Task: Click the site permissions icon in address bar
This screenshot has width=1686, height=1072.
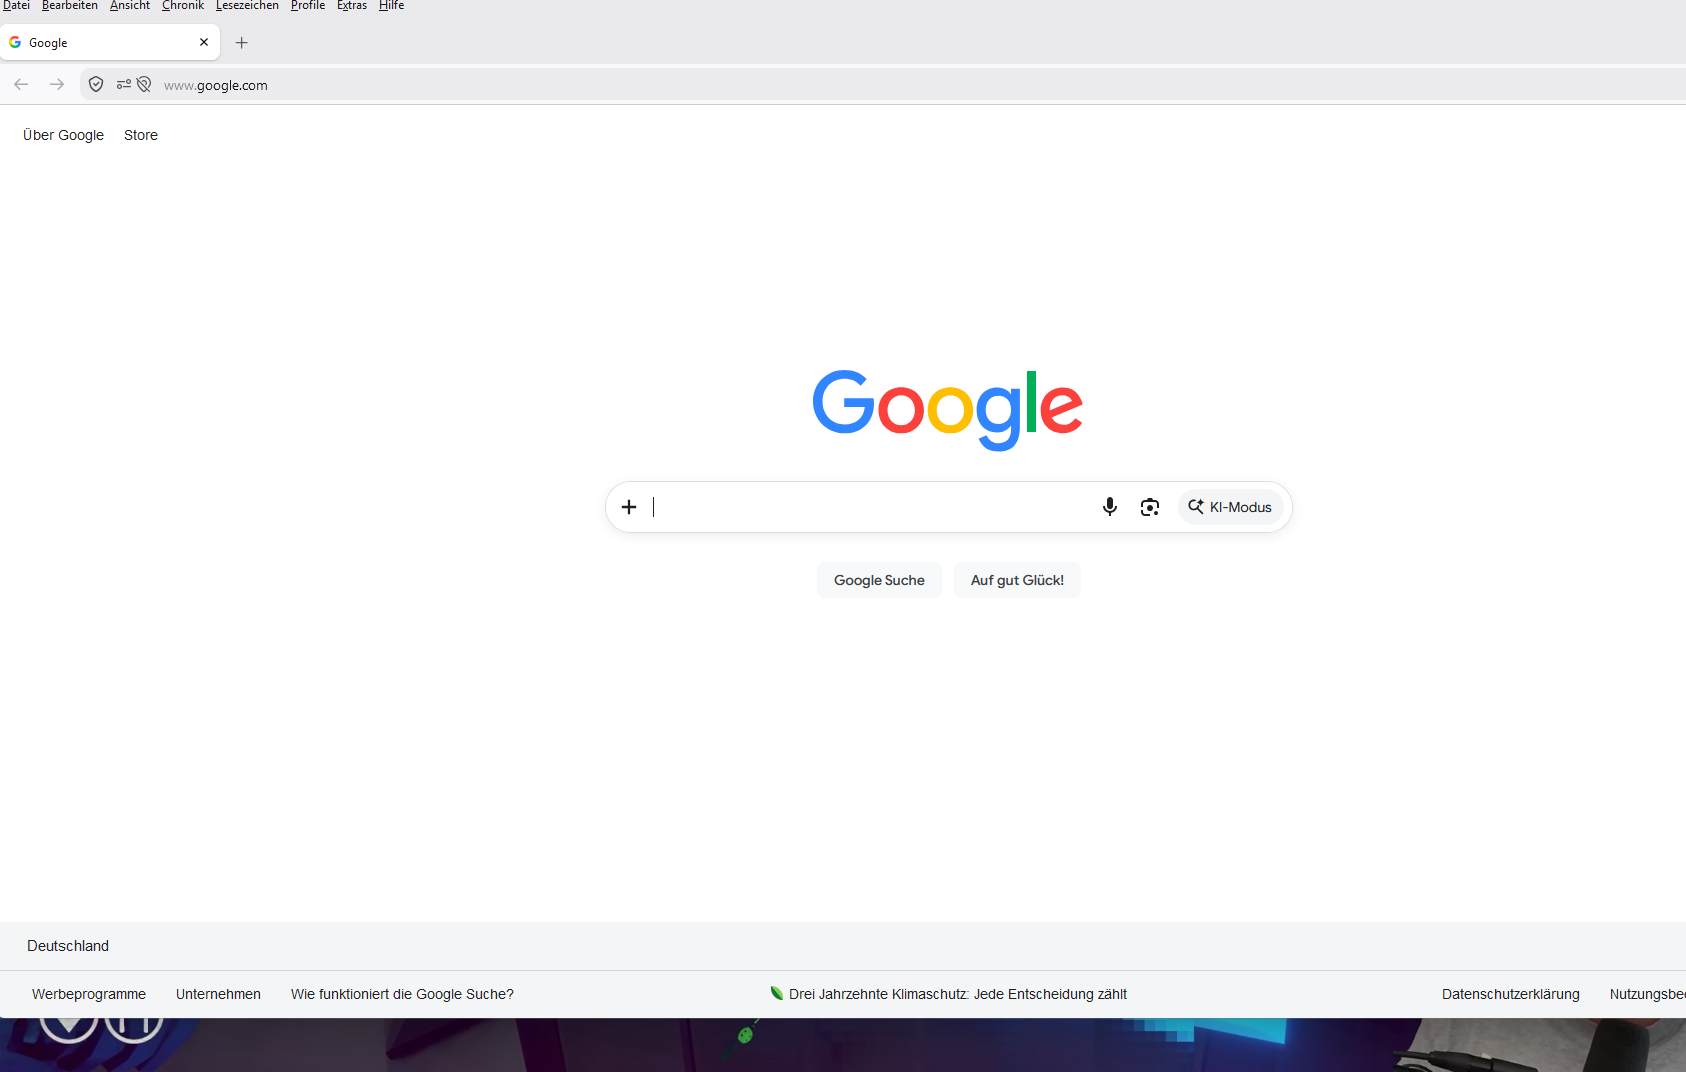Action: 124,85
